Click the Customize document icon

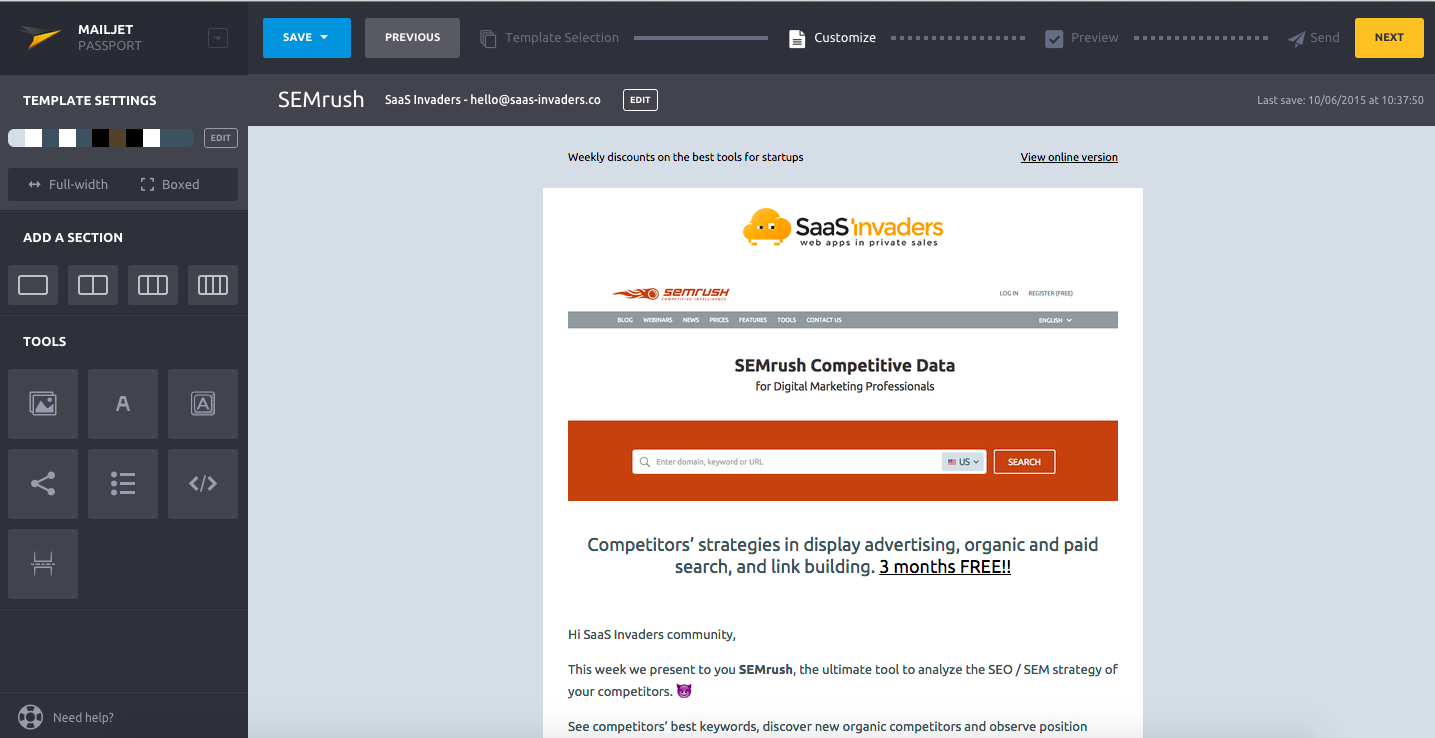pyautogui.click(x=797, y=38)
